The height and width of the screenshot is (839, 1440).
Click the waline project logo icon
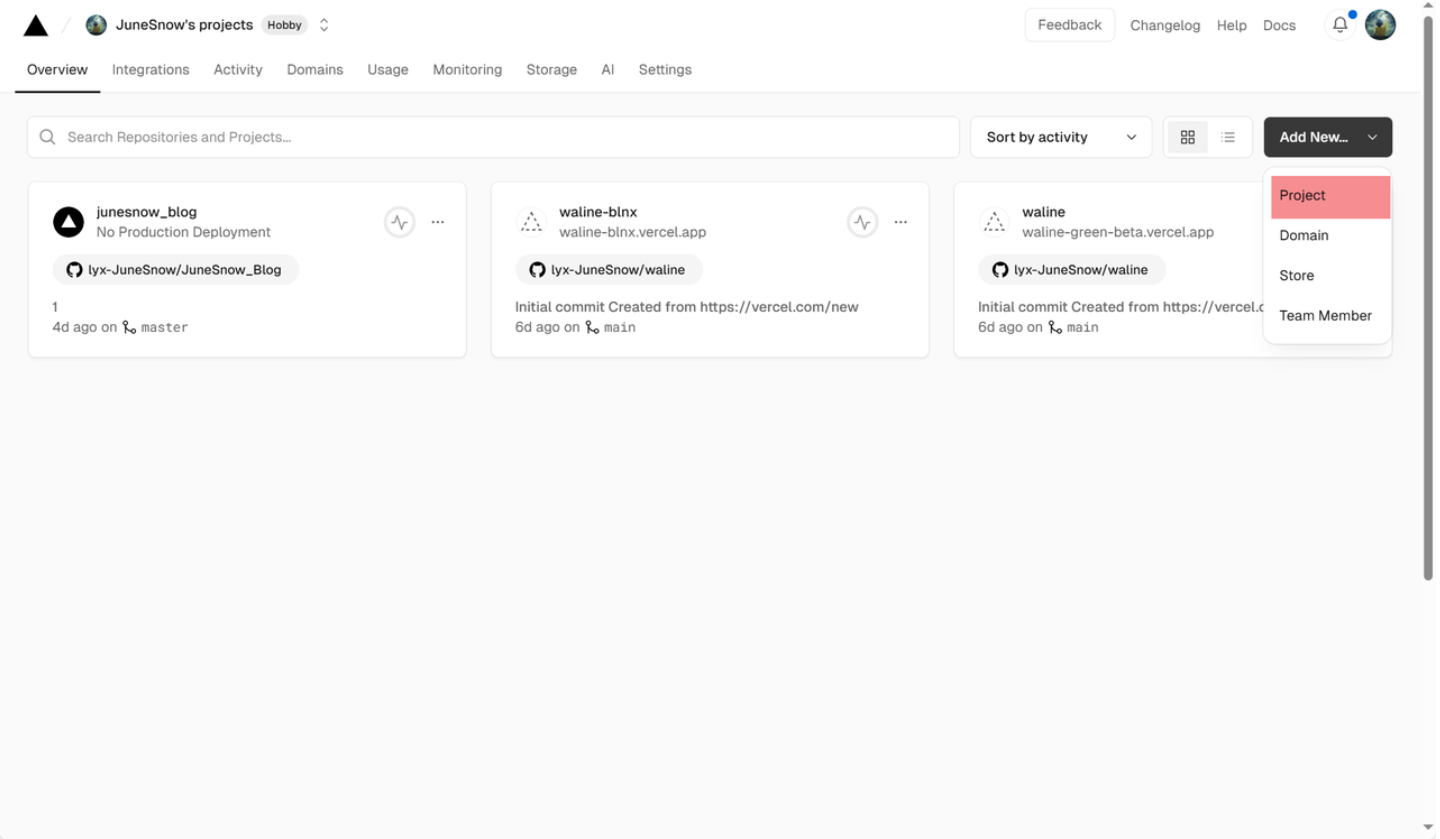(x=994, y=222)
